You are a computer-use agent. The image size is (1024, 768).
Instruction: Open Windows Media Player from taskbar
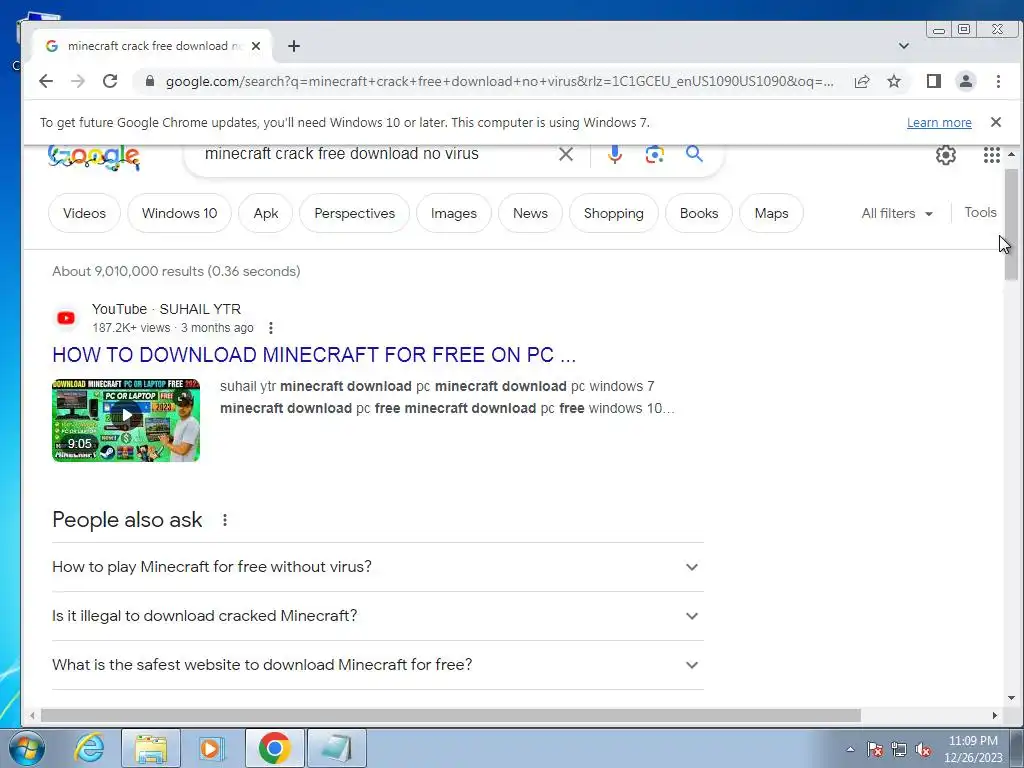pos(211,748)
